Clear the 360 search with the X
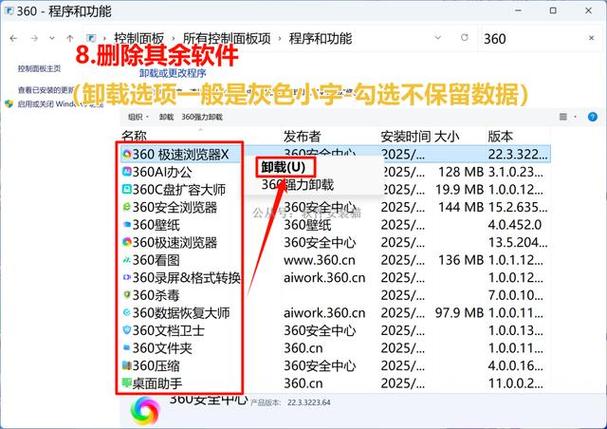607x429 pixels. [x=592, y=38]
